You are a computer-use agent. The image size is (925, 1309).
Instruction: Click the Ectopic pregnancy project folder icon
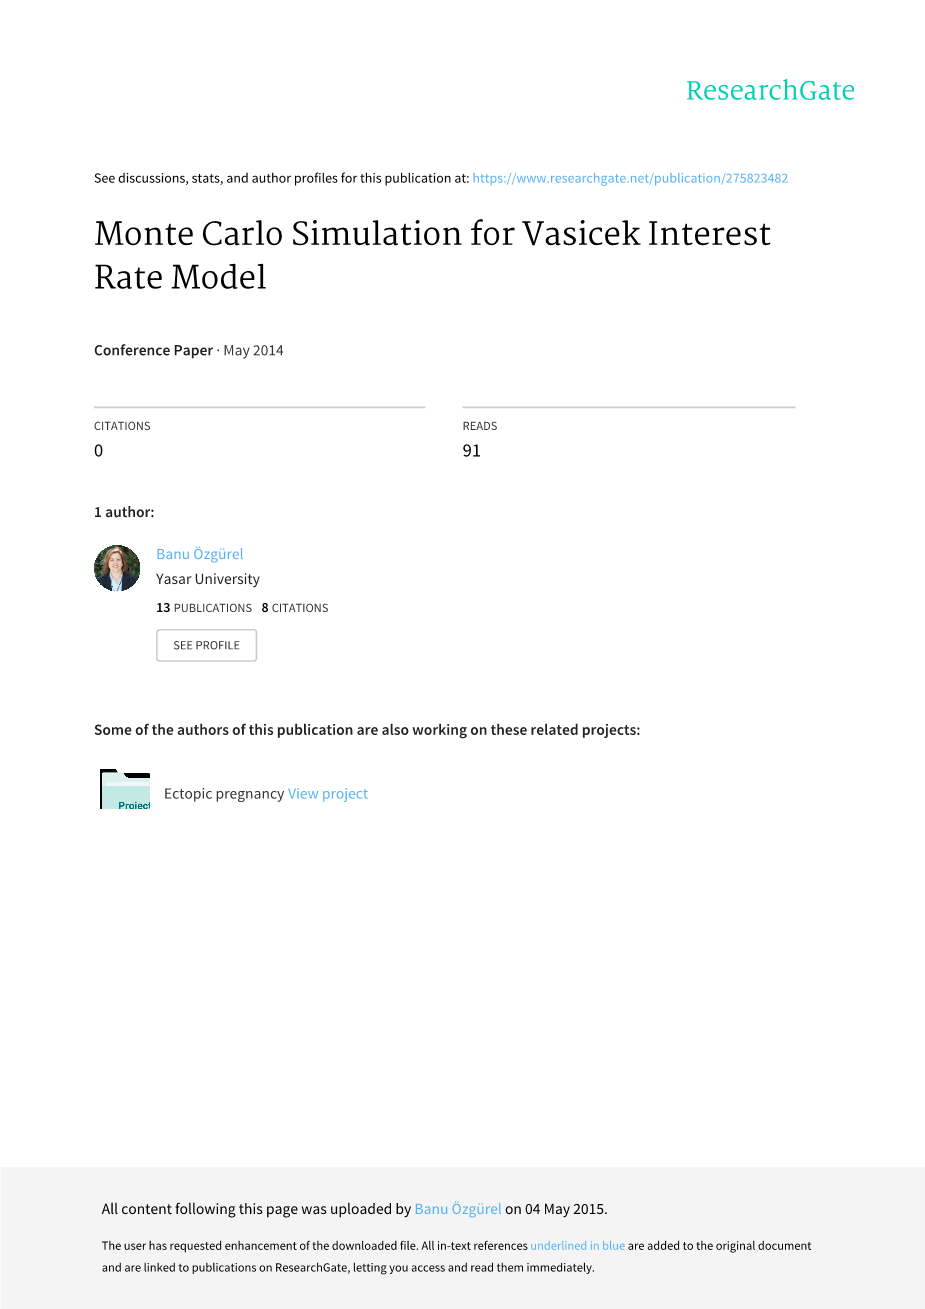[x=125, y=789]
